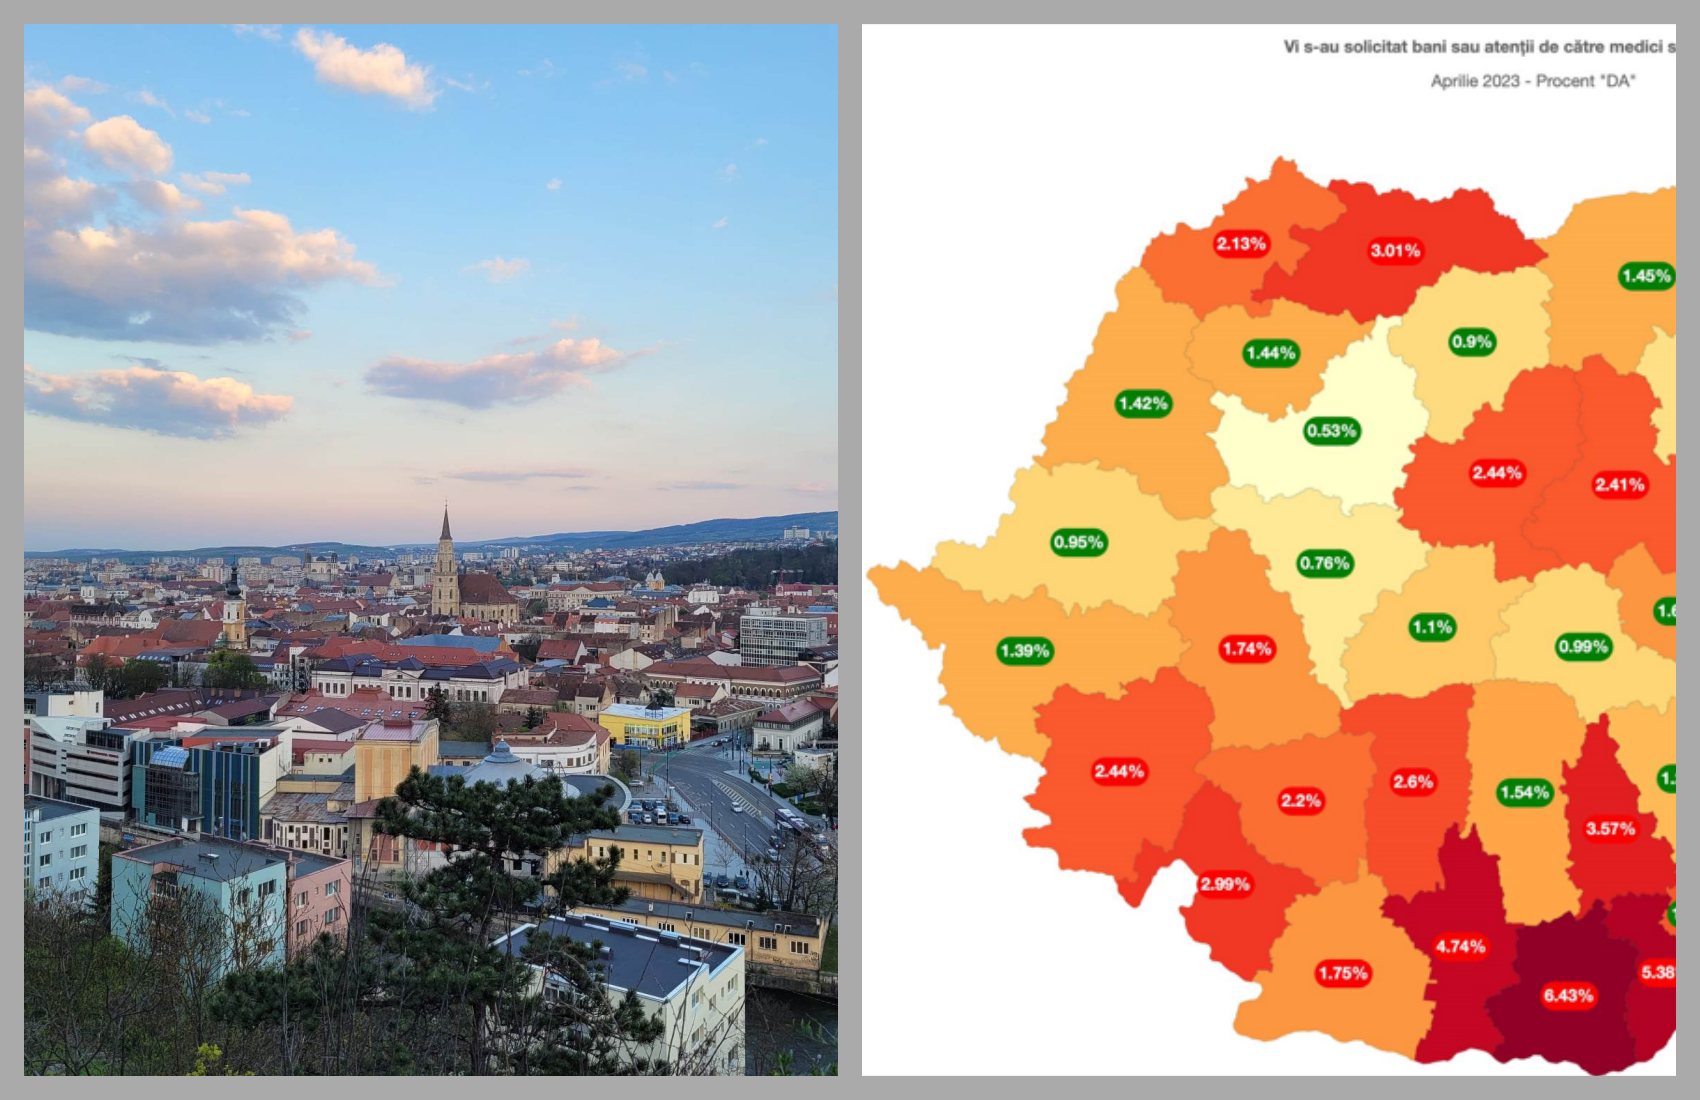Click the 2.41% red label
This screenshot has height=1100, width=1700.
pos(1619,485)
